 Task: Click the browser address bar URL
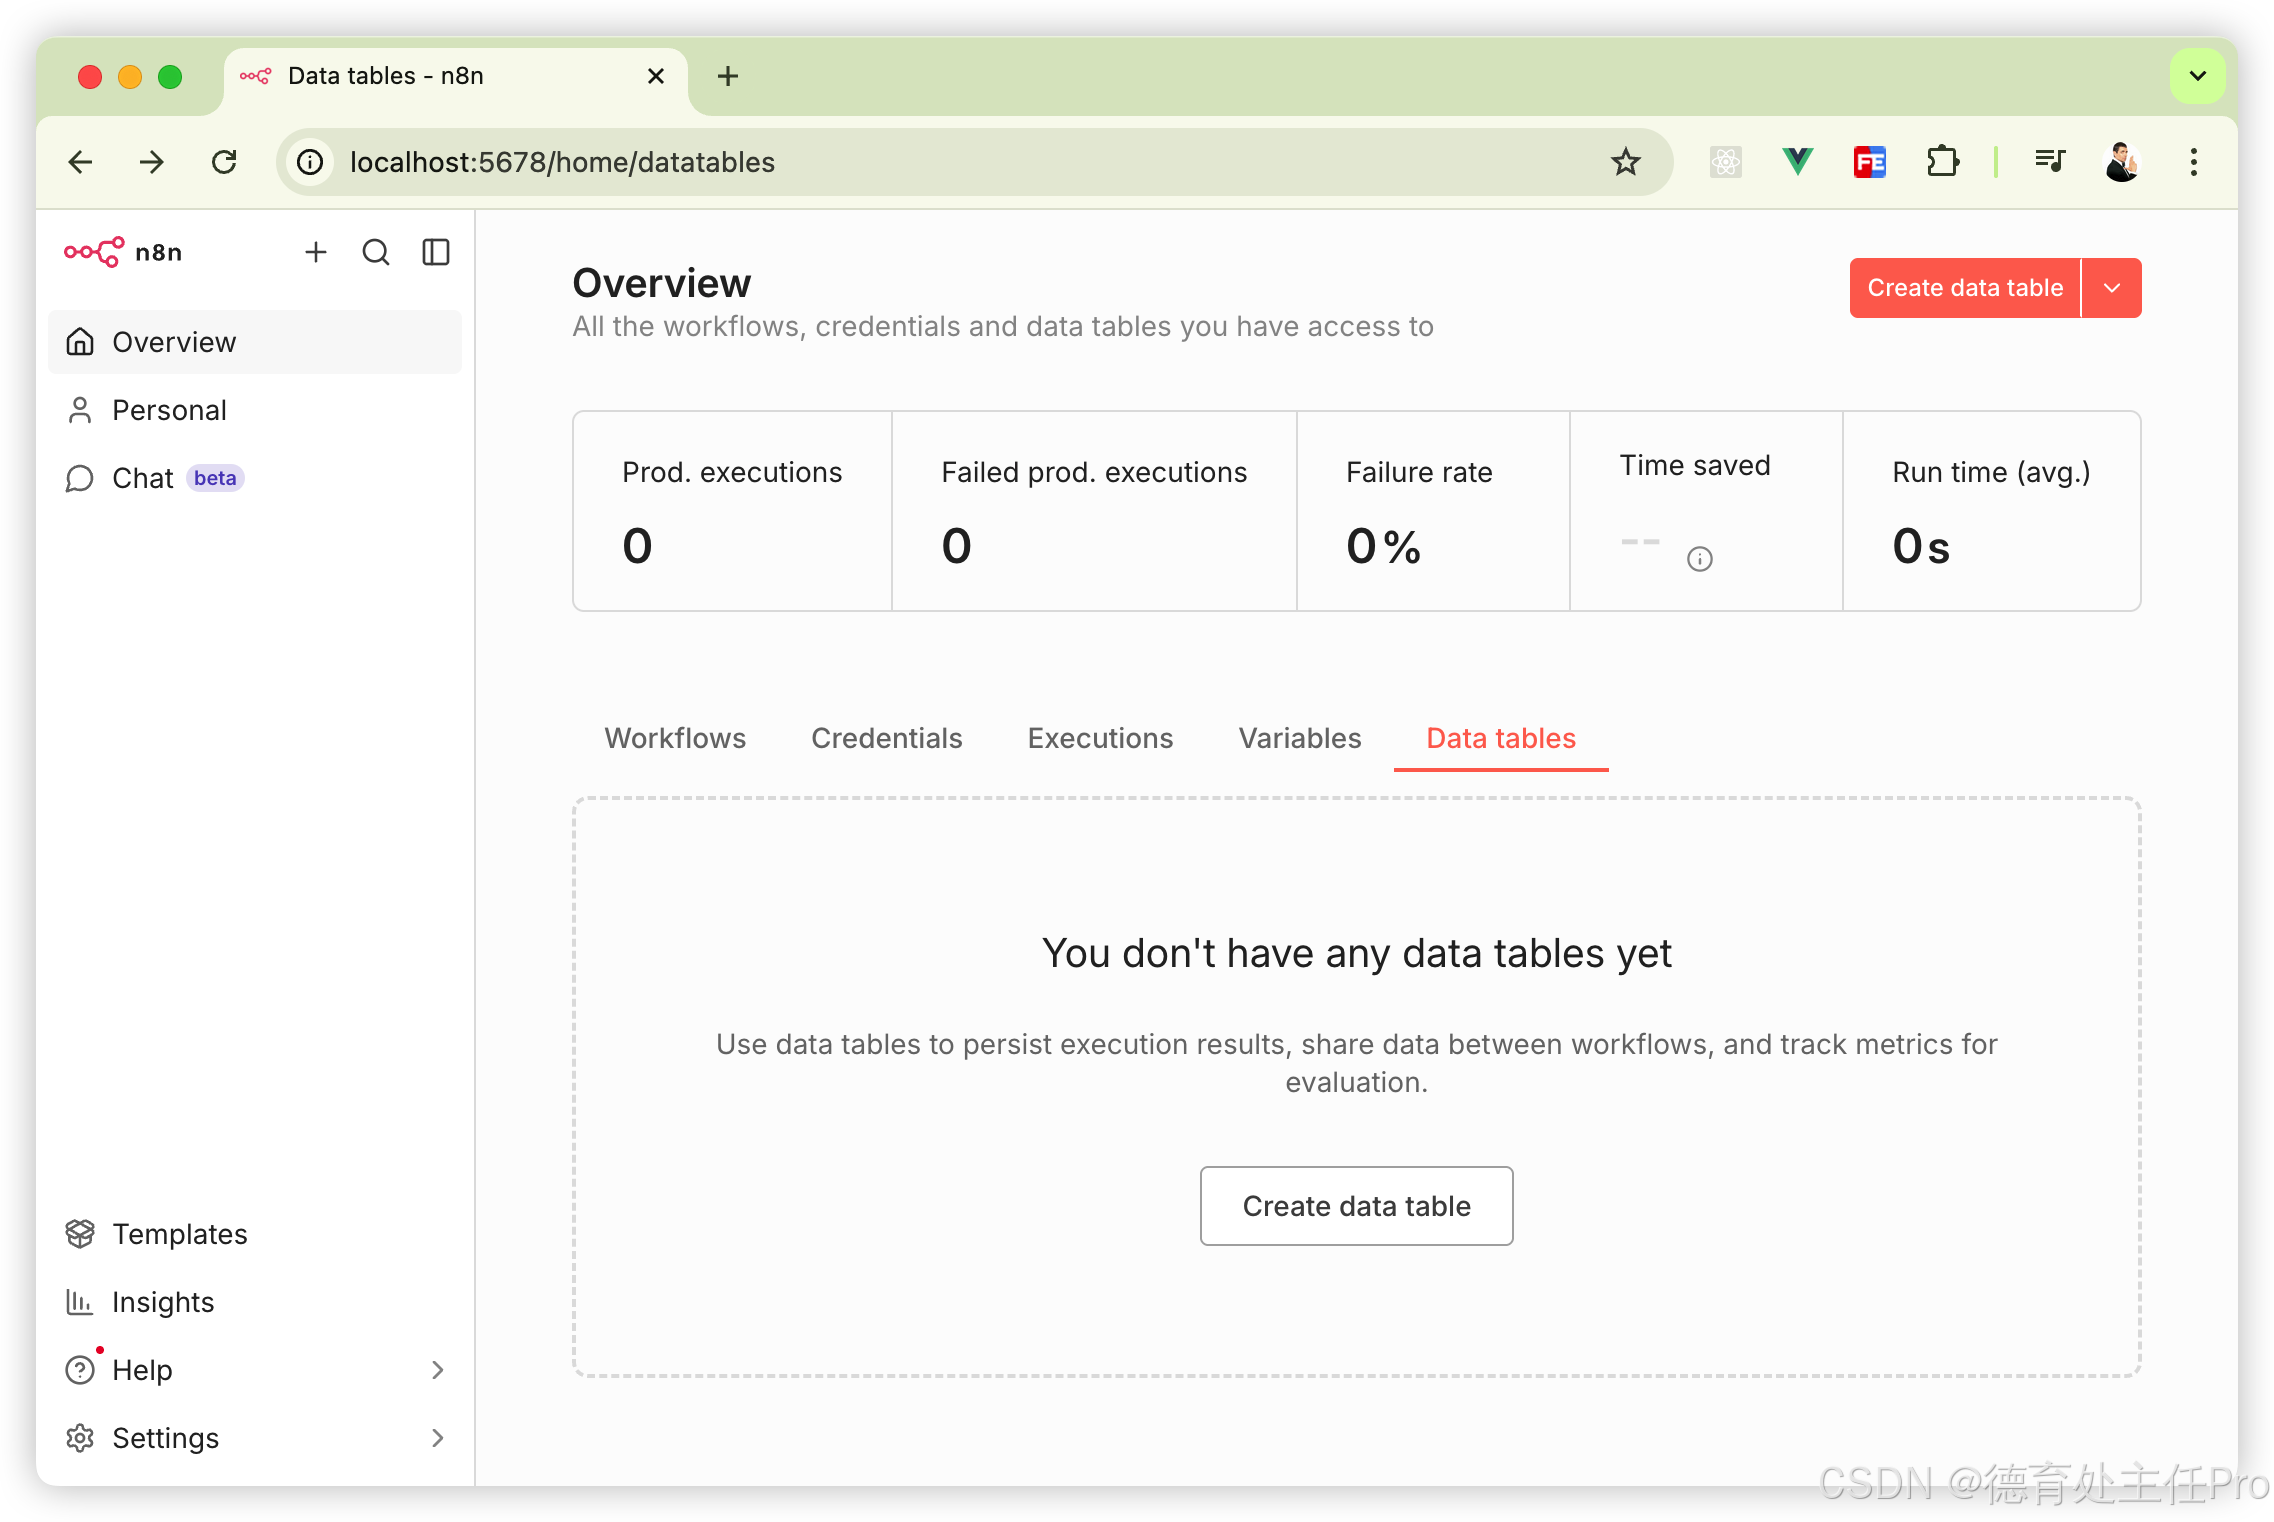pos(562,162)
